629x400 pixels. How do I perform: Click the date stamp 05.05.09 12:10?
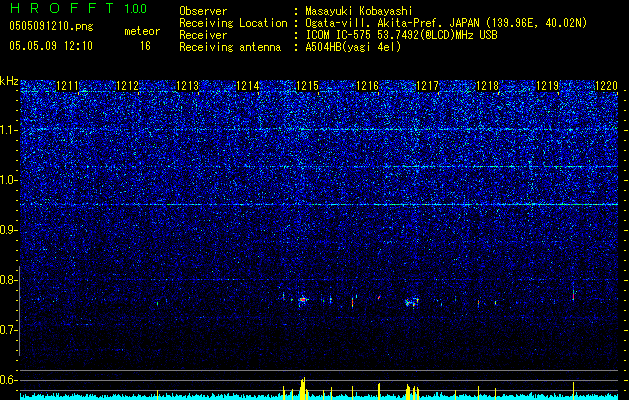click(51, 46)
